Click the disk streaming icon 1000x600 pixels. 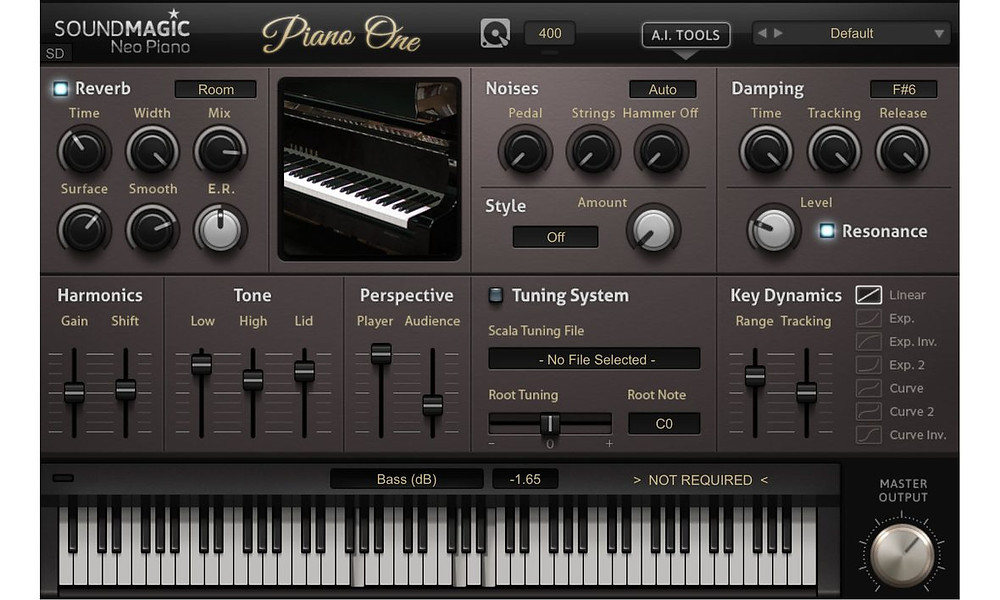[495, 33]
